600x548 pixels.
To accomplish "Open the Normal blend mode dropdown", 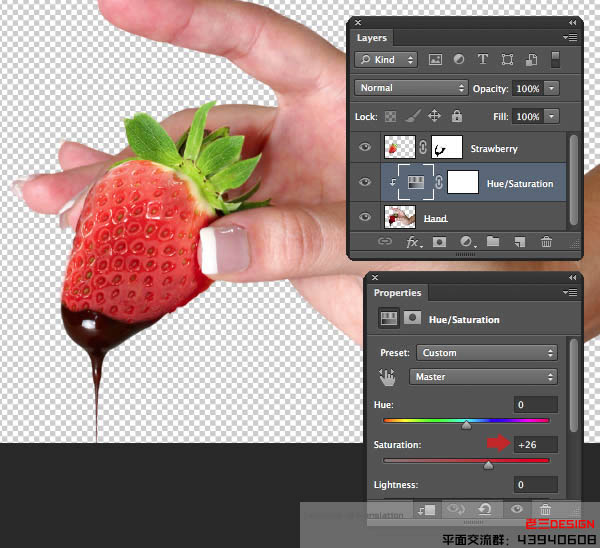I will click(x=411, y=88).
